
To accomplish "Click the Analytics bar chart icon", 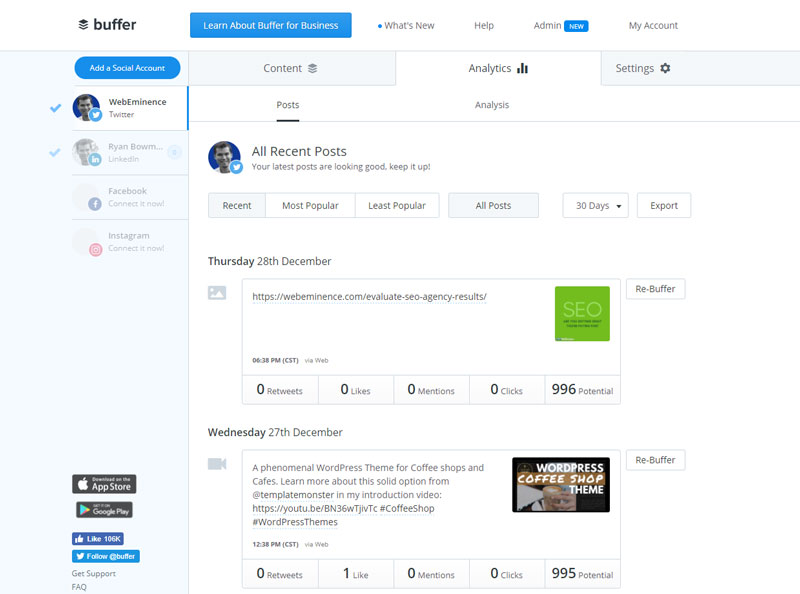I will [x=522, y=68].
